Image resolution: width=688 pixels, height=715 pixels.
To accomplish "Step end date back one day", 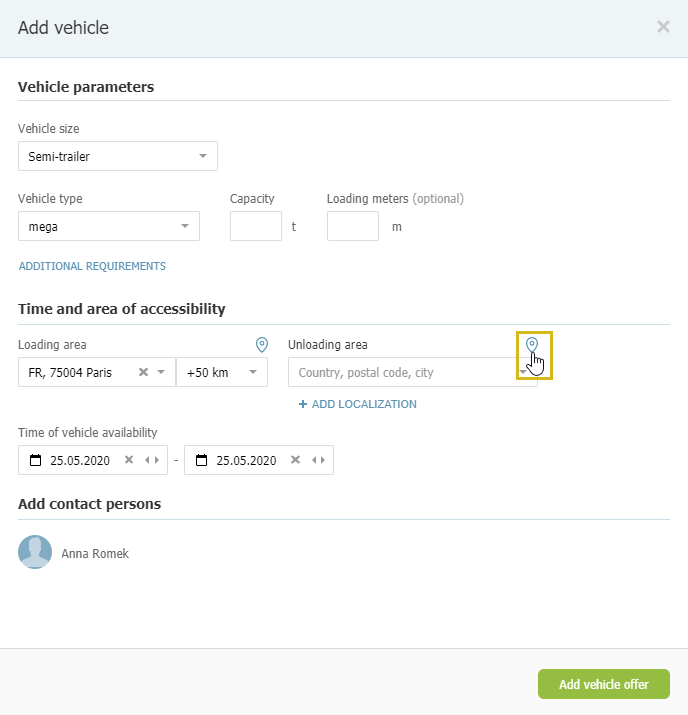I will (x=314, y=460).
